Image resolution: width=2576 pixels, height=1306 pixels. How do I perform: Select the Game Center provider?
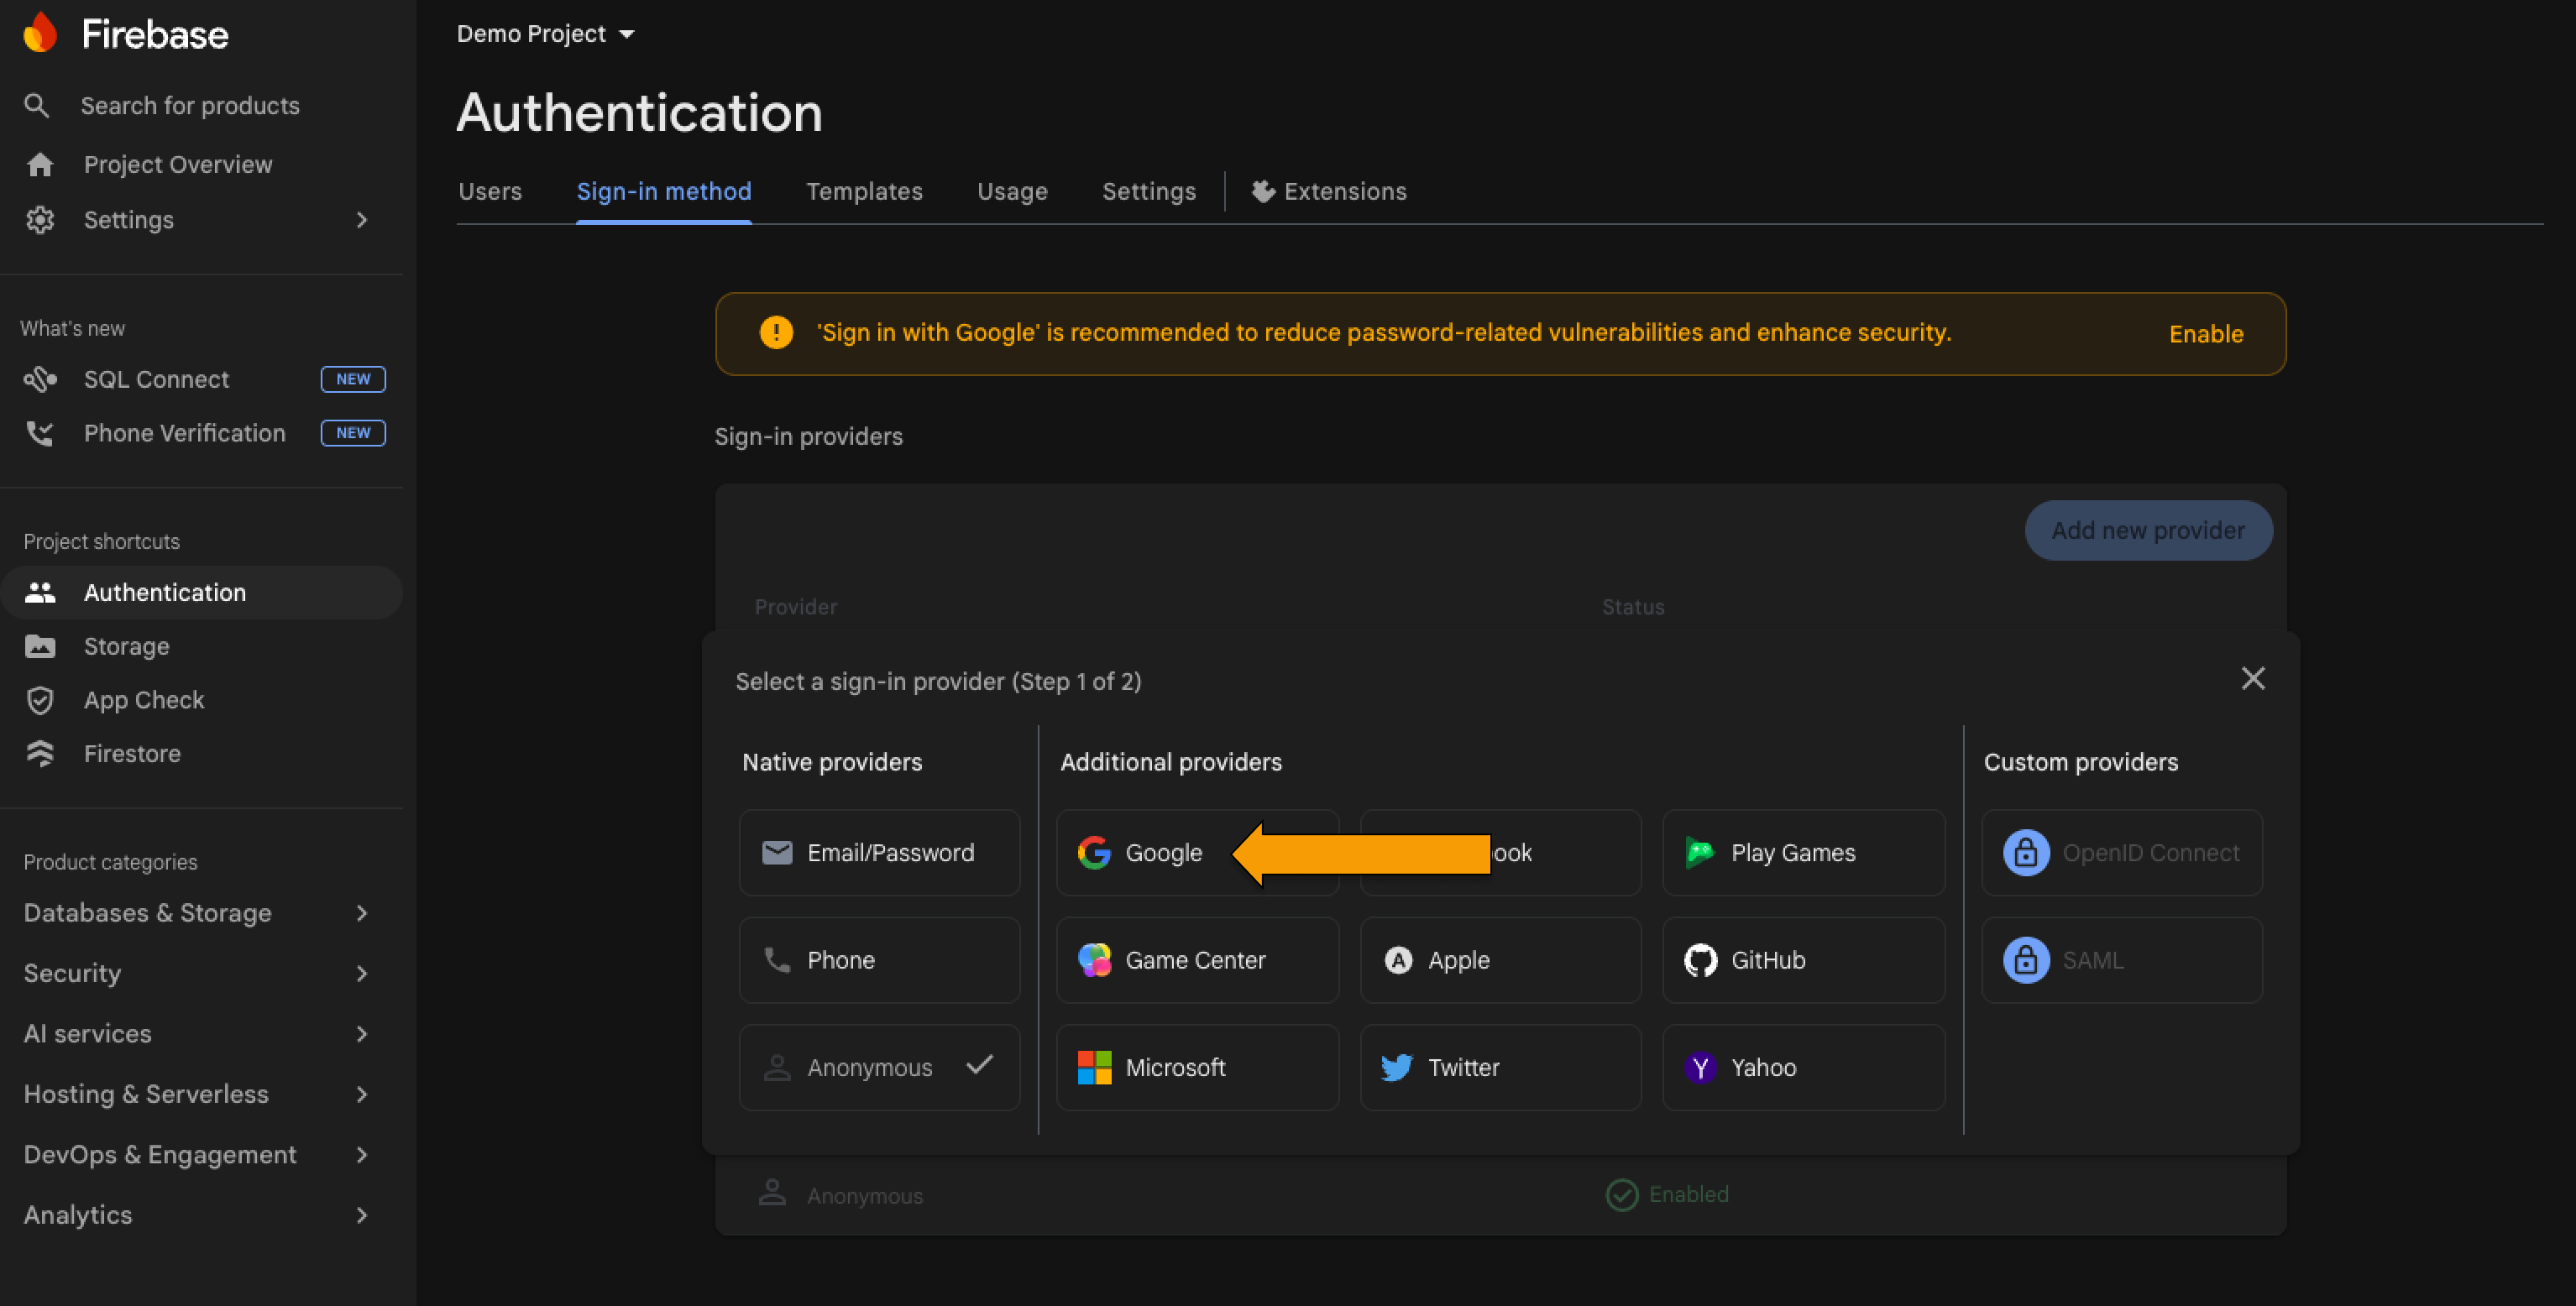pos(1197,960)
